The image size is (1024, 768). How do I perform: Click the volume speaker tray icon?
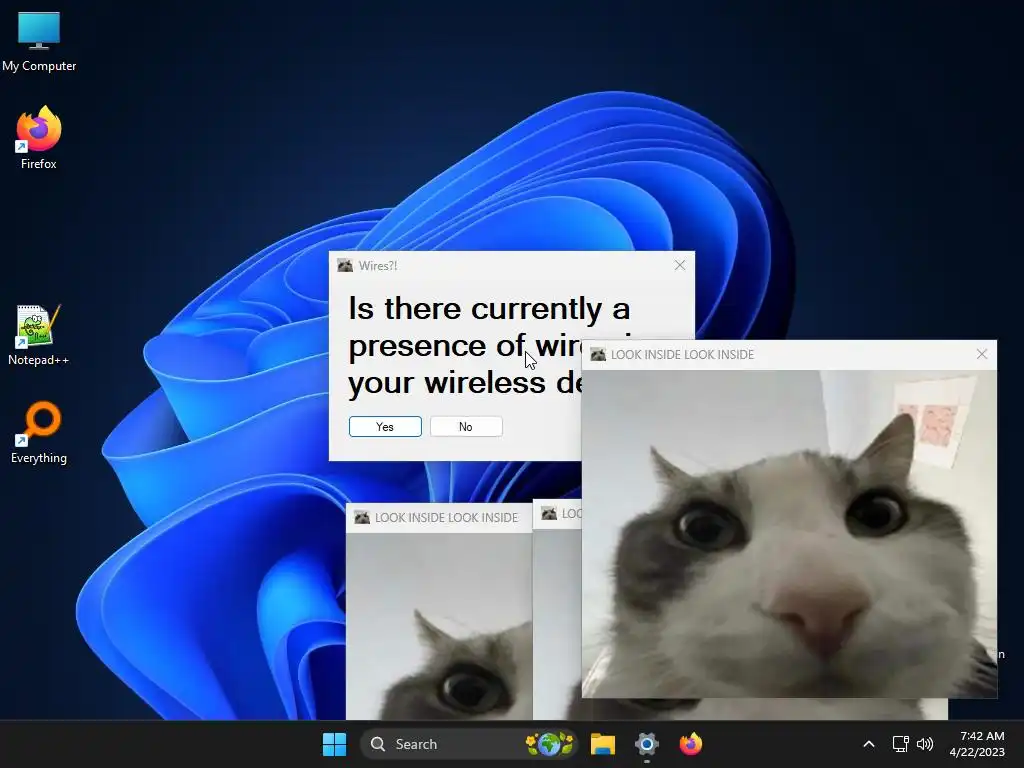pos(925,744)
